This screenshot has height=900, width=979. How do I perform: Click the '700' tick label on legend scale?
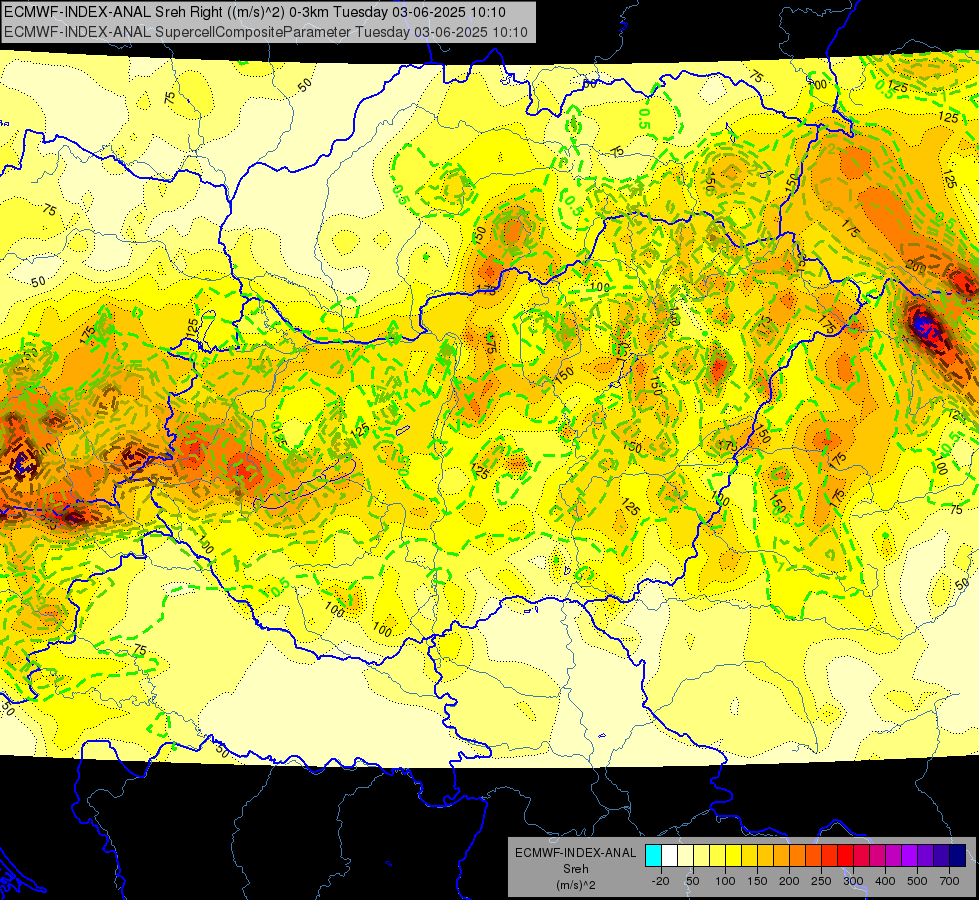click(949, 881)
